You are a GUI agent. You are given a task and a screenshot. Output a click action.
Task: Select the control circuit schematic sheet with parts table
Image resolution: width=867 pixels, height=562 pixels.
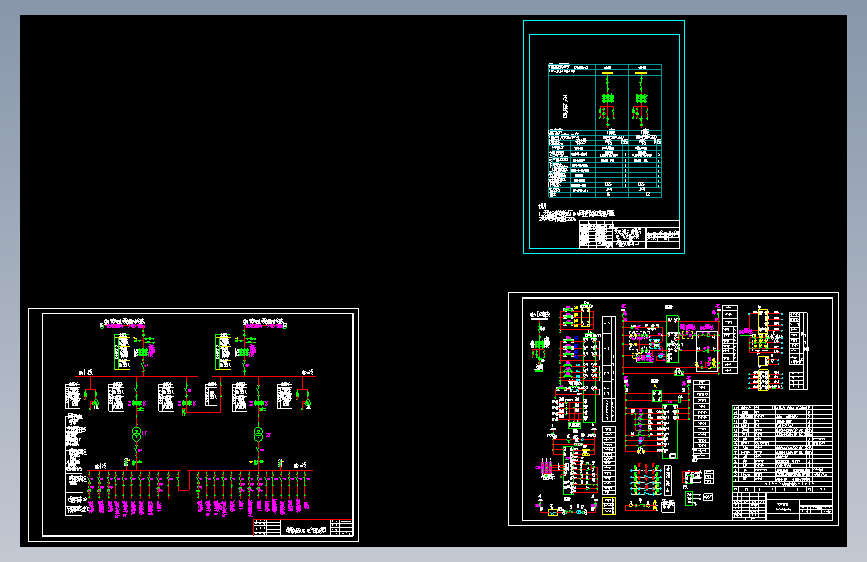[x=673, y=409]
